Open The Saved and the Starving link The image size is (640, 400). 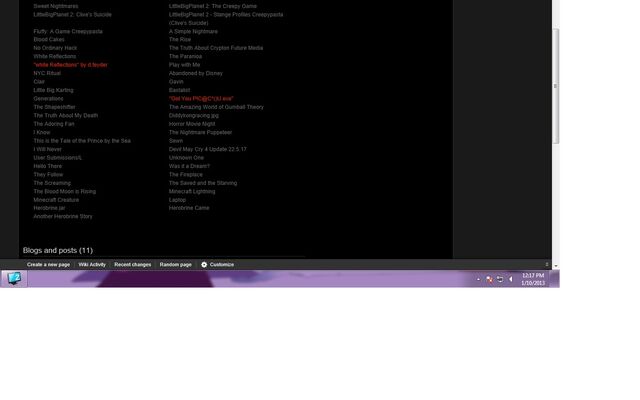point(203,183)
